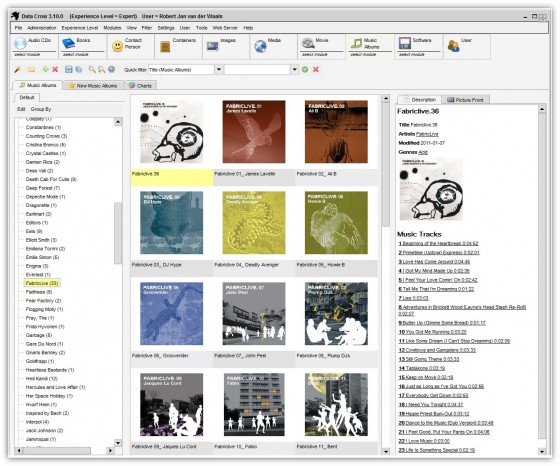The width and height of the screenshot is (560, 466).
Task: Open the Tools menu
Action: 201,28
